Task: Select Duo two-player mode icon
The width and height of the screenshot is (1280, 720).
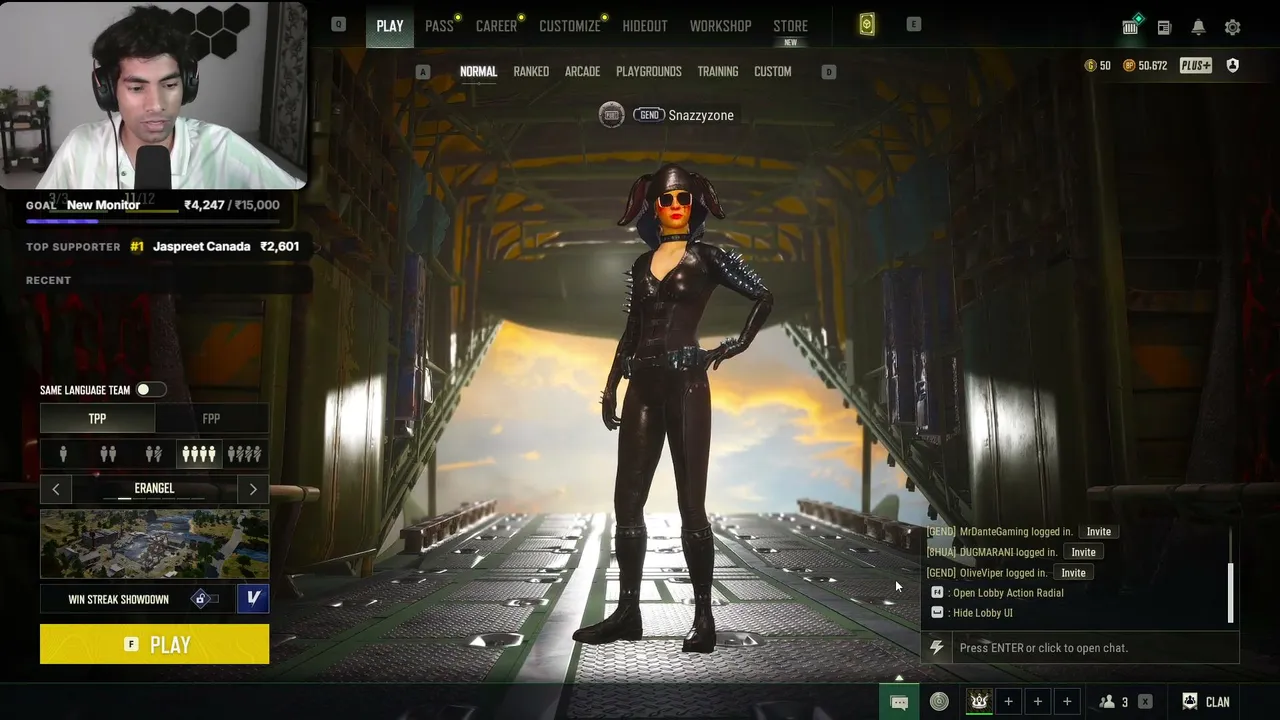Action: pyautogui.click(x=108, y=455)
